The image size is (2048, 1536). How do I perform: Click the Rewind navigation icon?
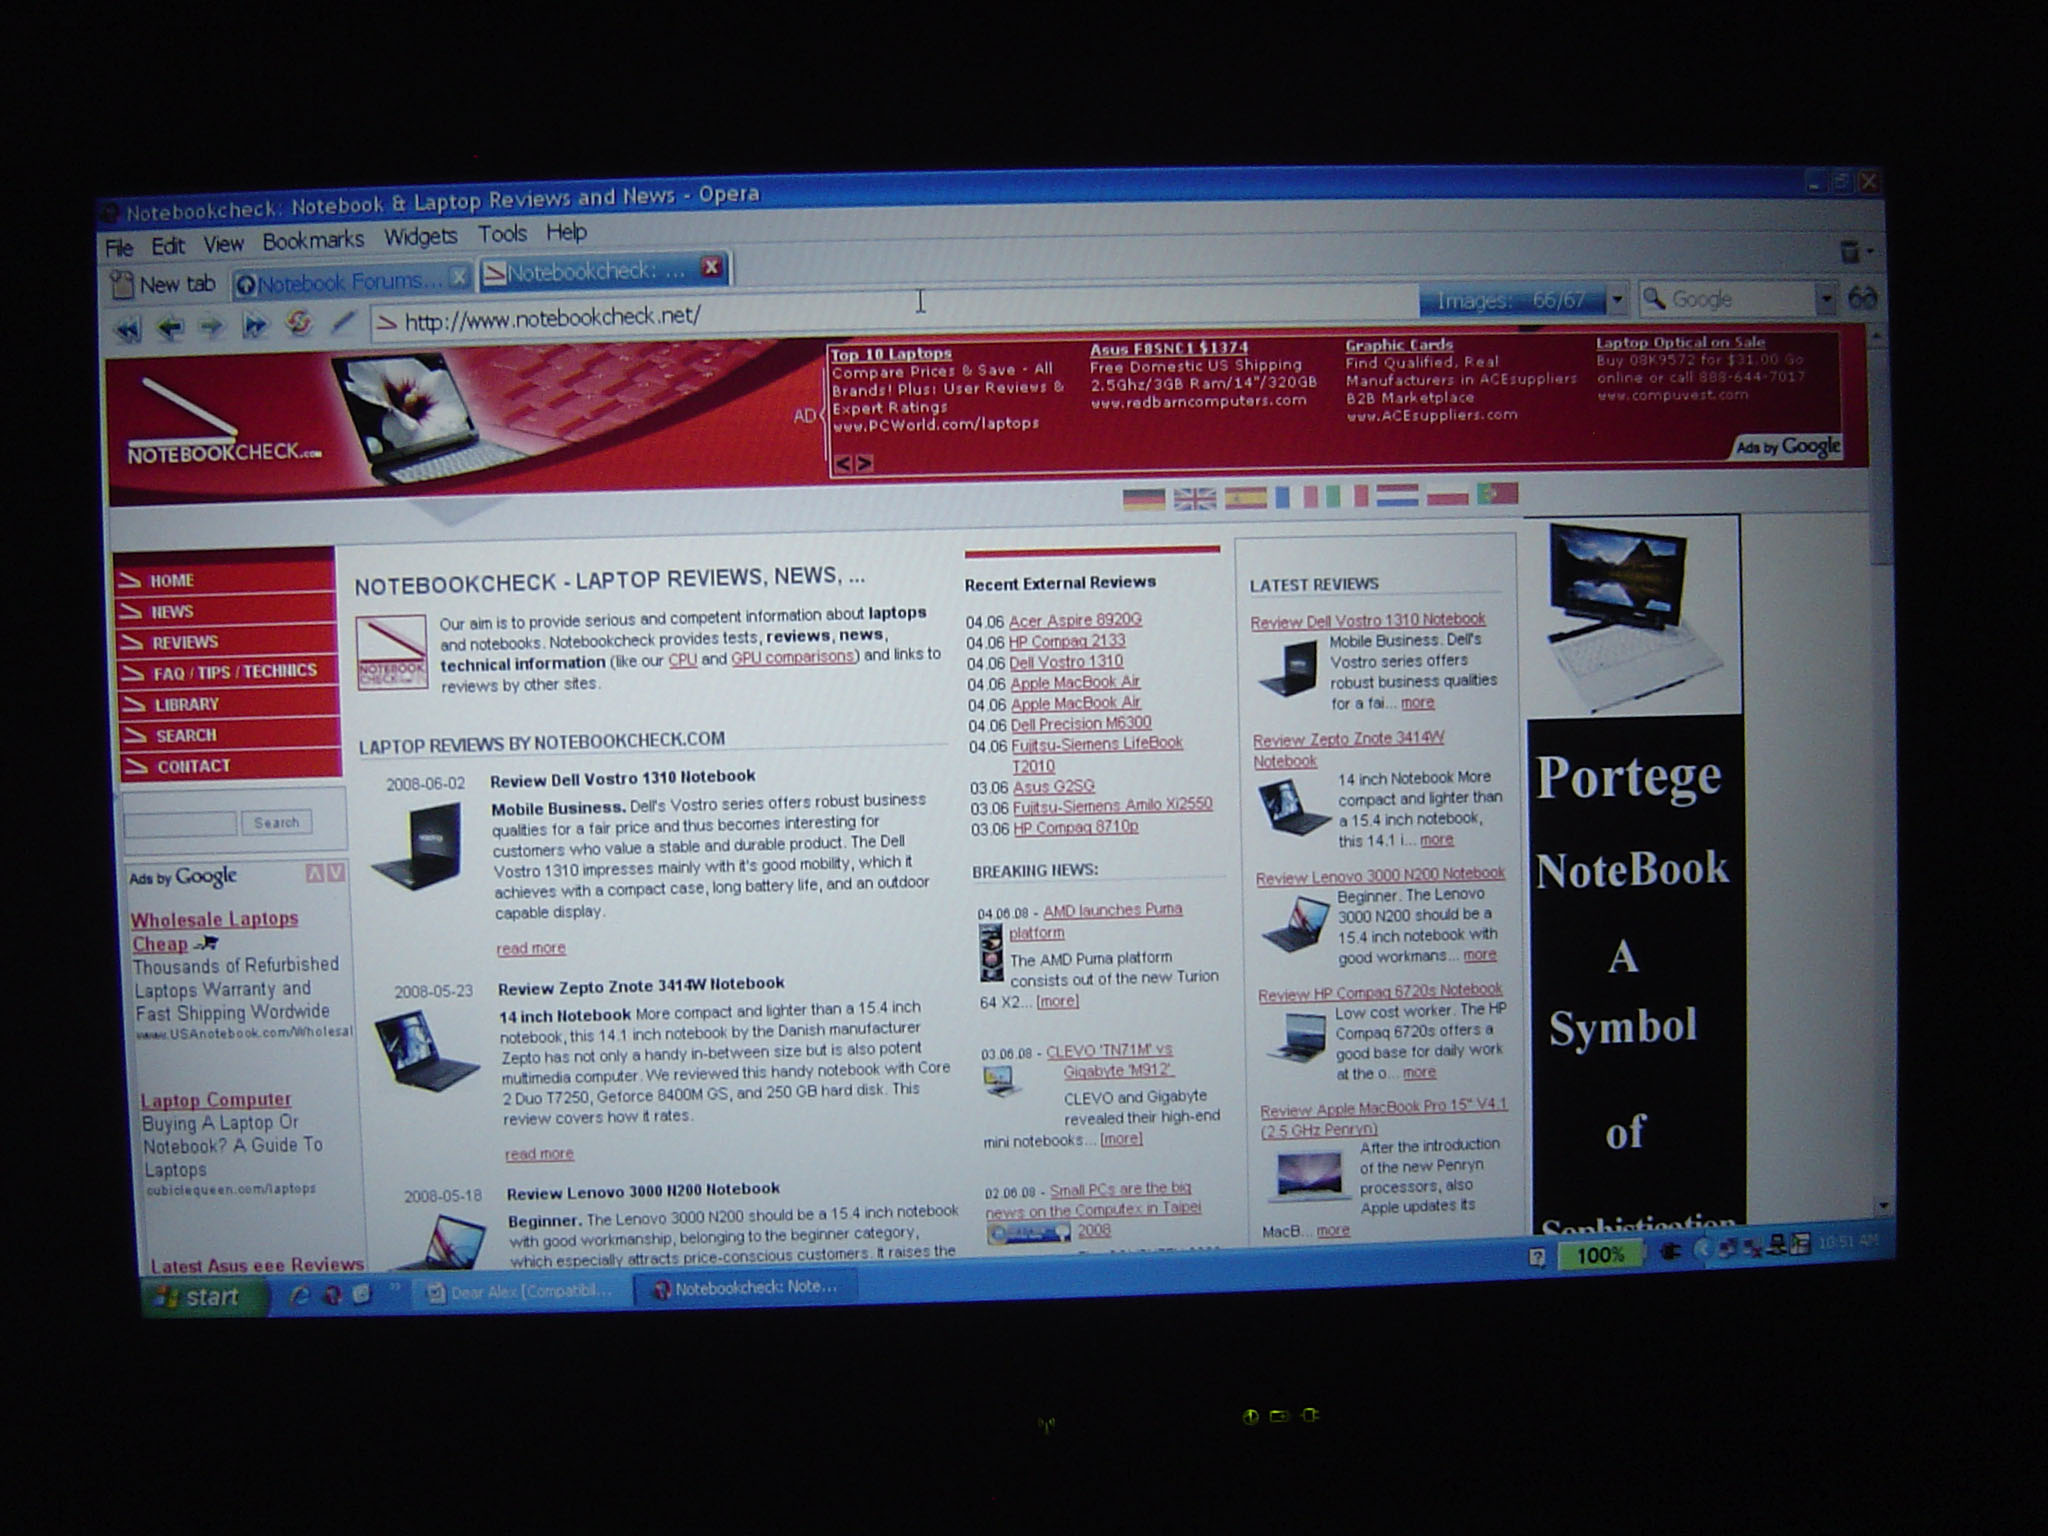127,328
